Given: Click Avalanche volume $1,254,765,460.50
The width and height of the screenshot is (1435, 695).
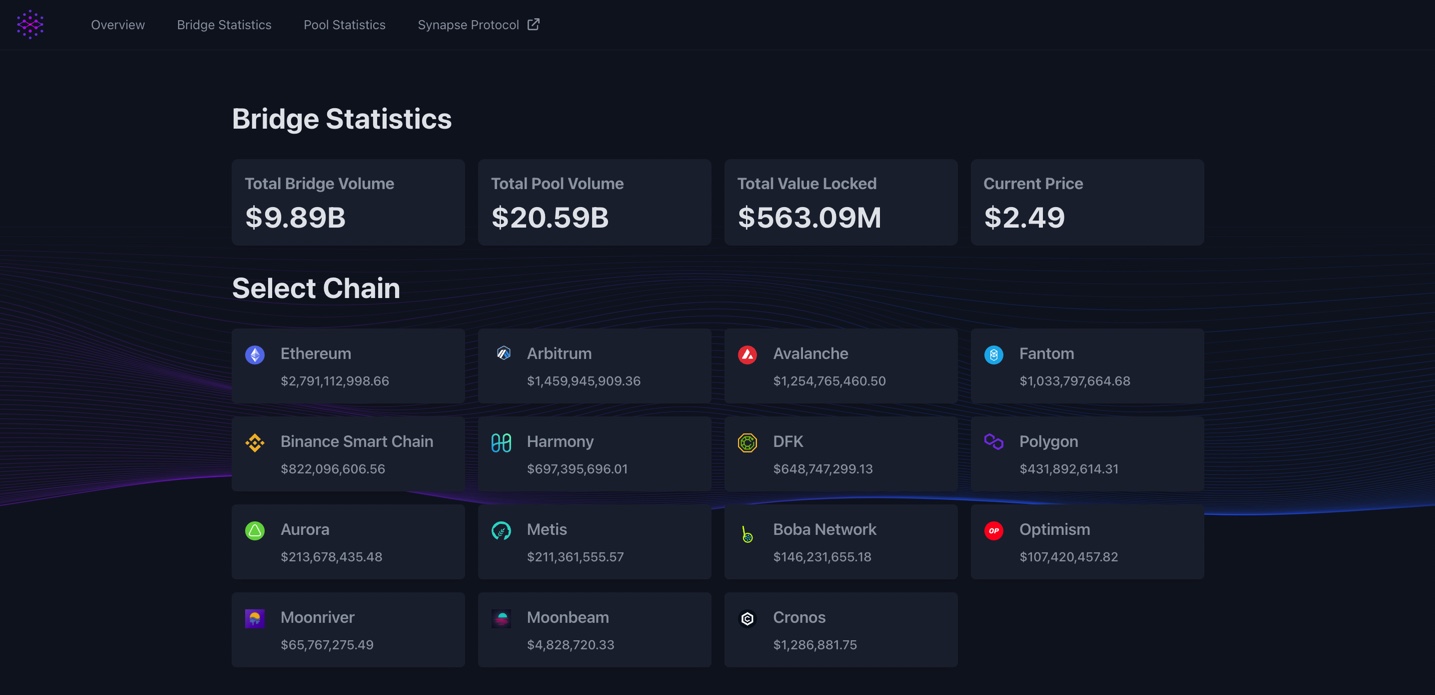Looking at the screenshot, I should [829, 381].
